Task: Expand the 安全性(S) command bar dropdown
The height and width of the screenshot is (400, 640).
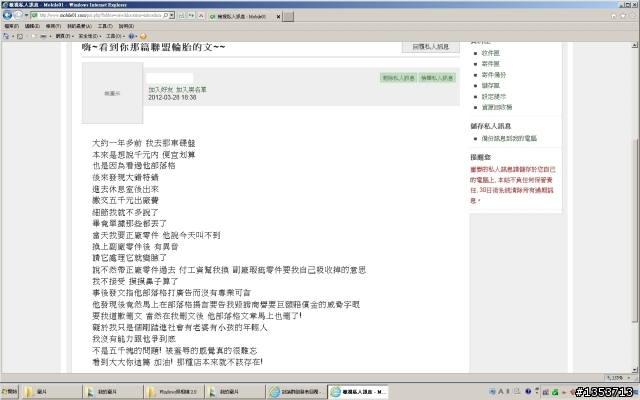Action: (89, 36)
